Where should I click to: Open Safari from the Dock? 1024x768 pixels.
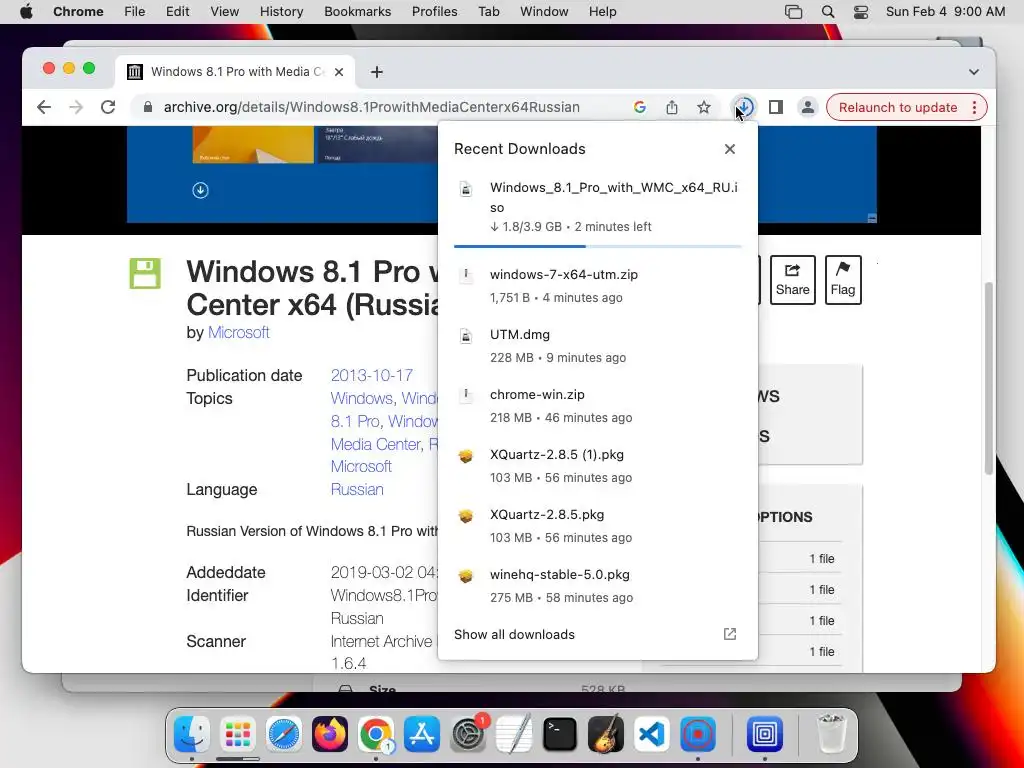click(283, 734)
